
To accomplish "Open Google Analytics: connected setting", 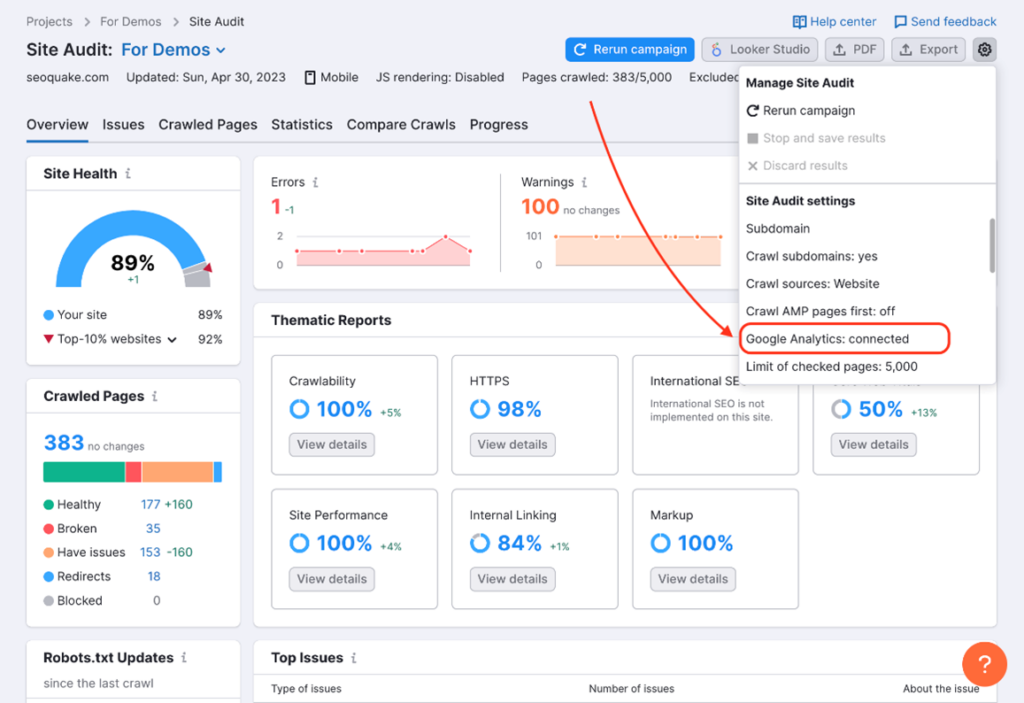I will click(844, 339).
